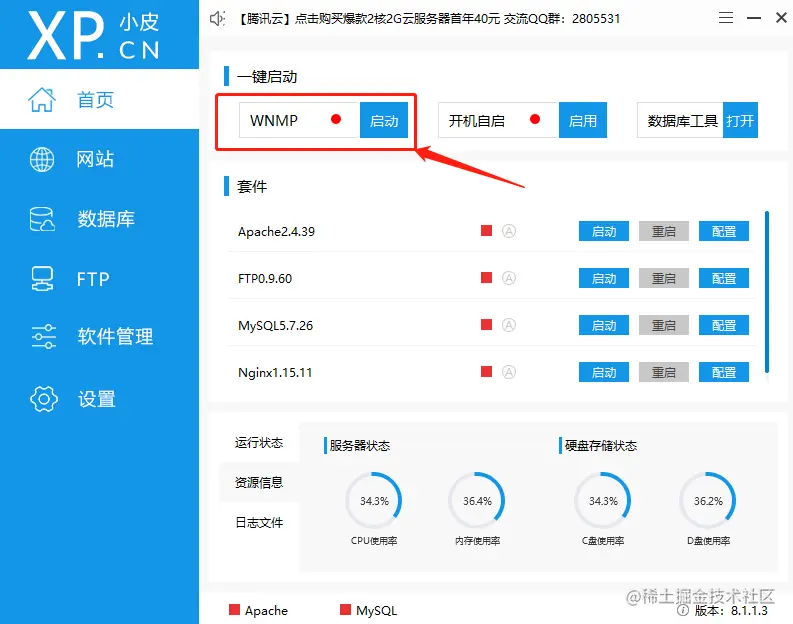
Task: Click 版本: 8.1.1.3 text
Action: pos(731,610)
